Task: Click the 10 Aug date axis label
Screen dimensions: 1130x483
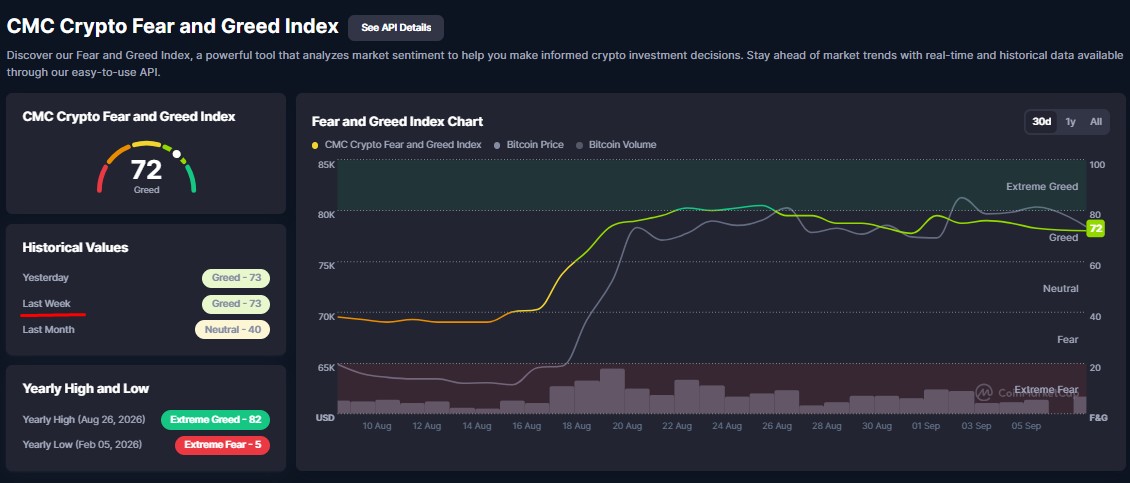Action: coord(377,426)
